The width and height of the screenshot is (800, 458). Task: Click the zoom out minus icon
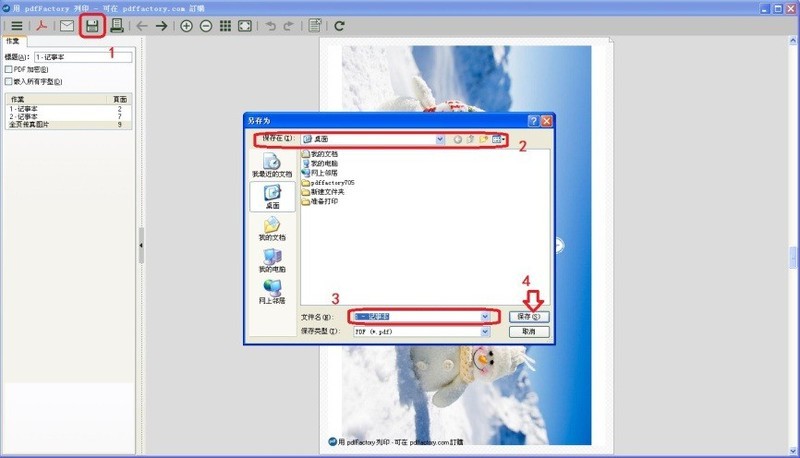point(205,25)
